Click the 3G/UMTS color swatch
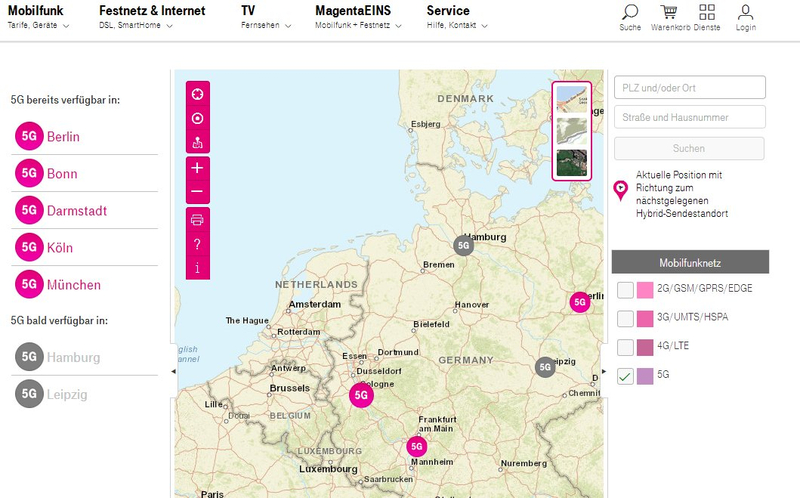Image resolution: width=800 pixels, height=498 pixels. [x=645, y=318]
